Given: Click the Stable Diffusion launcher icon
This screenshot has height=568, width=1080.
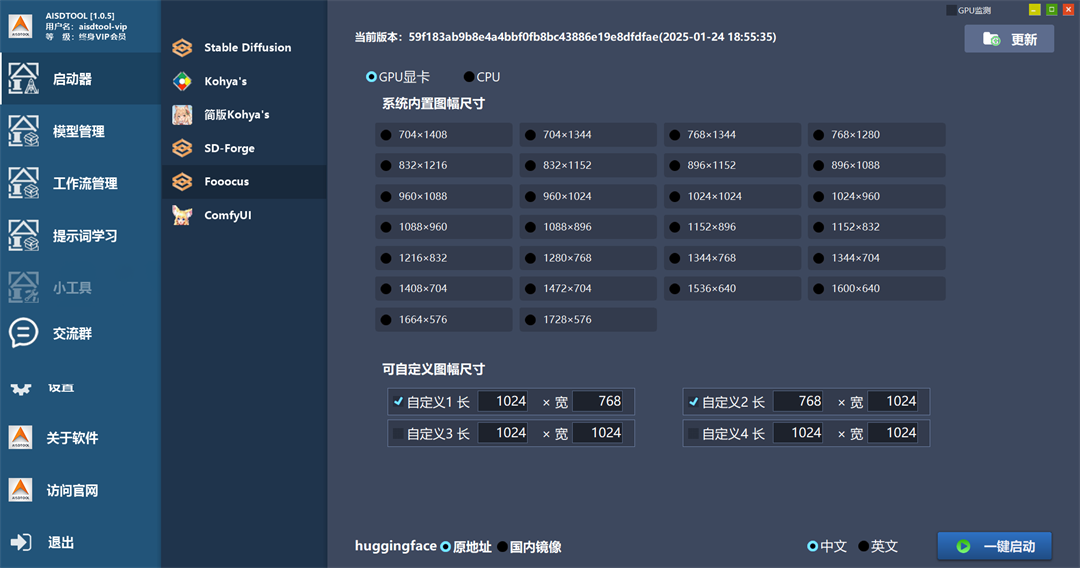Looking at the screenshot, I should (182, 48).
